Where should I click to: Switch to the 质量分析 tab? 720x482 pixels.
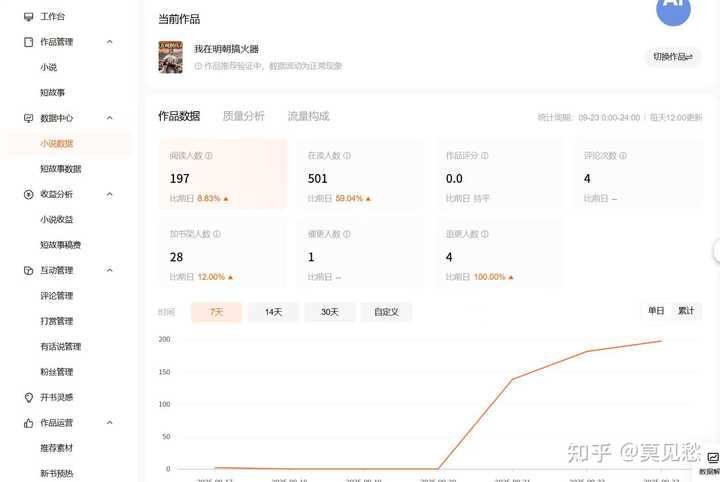tap(243, 116)
